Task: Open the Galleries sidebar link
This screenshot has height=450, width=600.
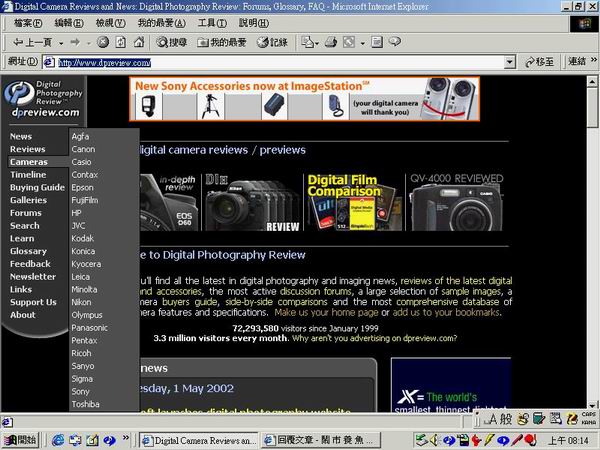Action: 28,200
